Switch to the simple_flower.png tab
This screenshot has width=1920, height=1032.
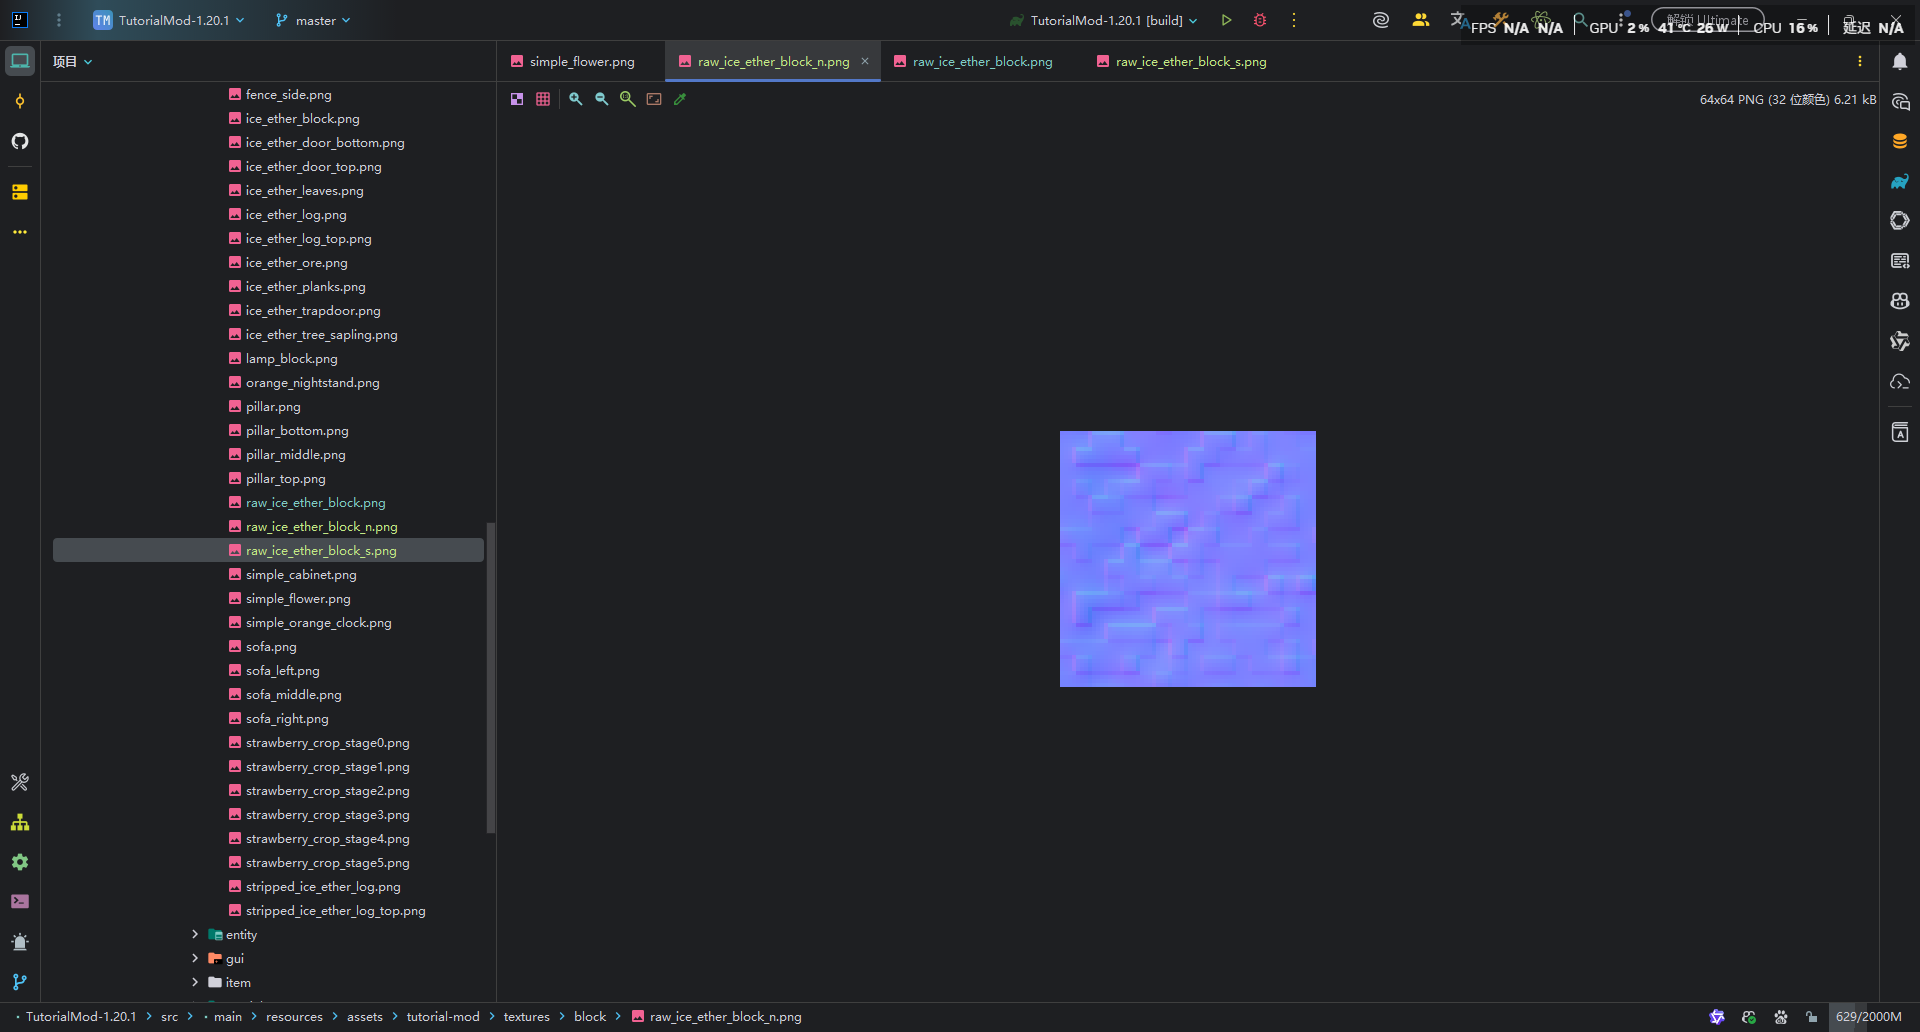tap(581, 62)
